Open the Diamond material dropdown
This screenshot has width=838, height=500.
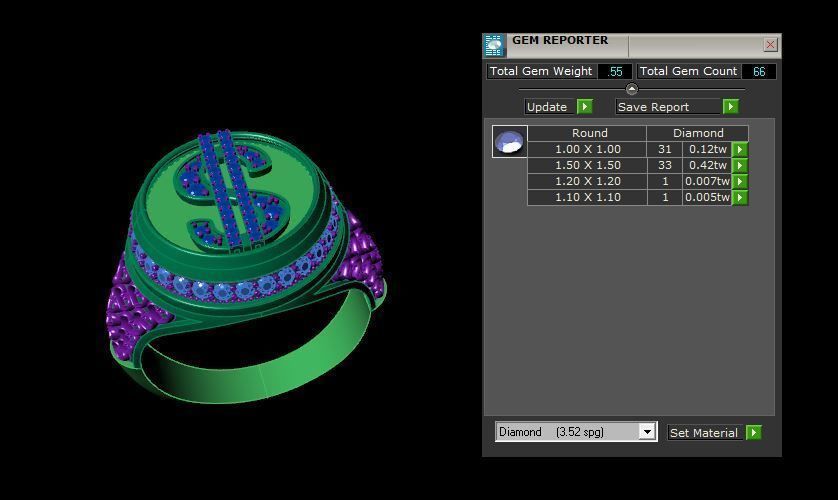(x=647, y=432)
